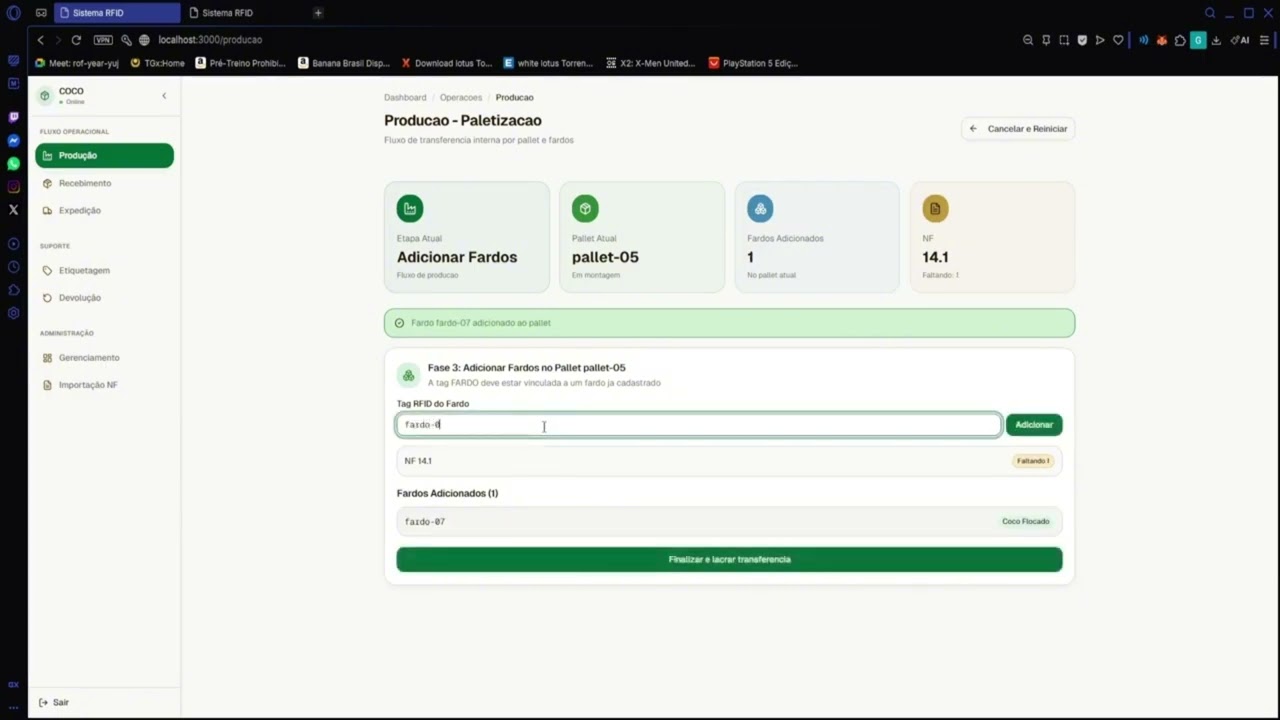Click the zoom out magnifier icon

point(1028,40)
